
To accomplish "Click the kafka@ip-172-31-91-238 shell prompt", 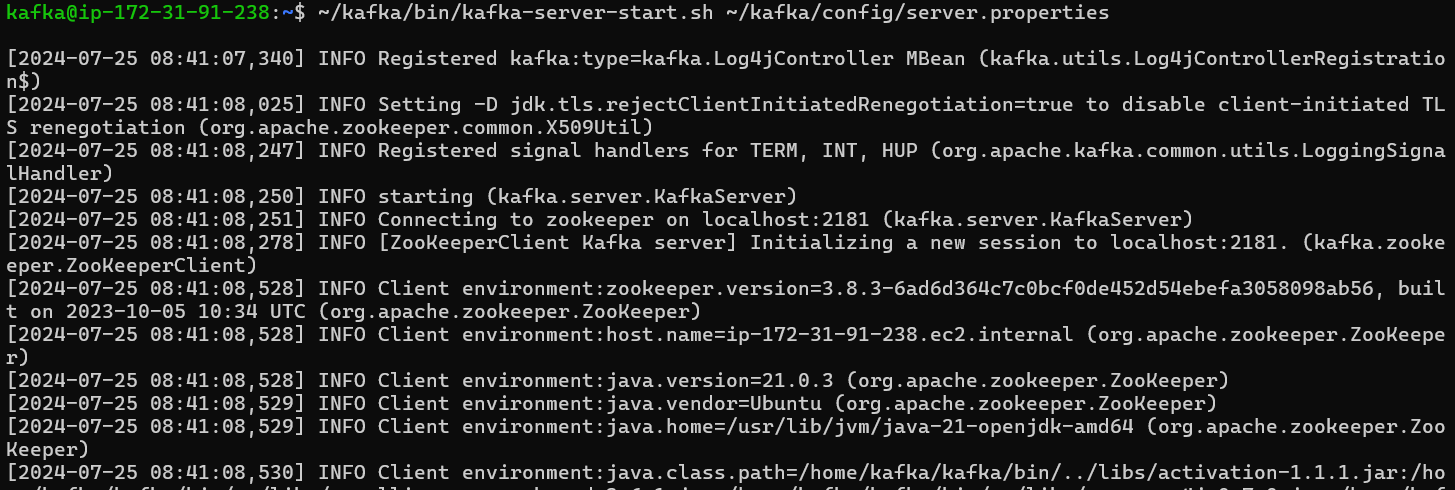I will pos(138,13).
